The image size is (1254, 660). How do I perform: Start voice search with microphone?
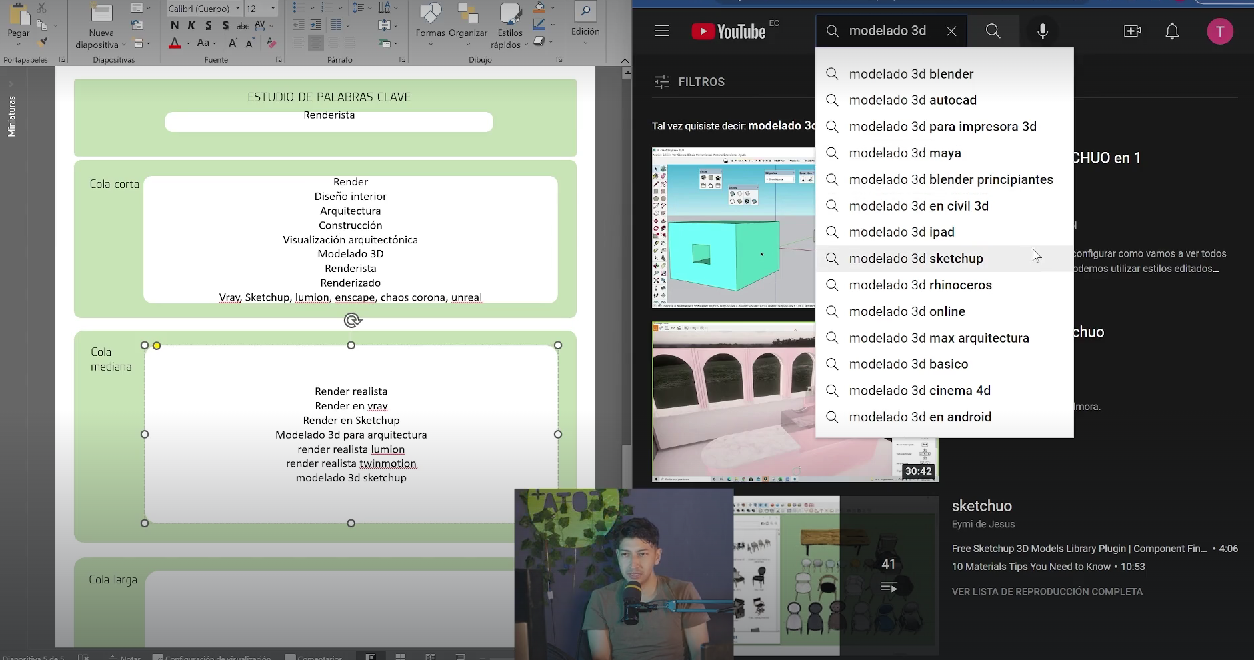click(1042, 31)
